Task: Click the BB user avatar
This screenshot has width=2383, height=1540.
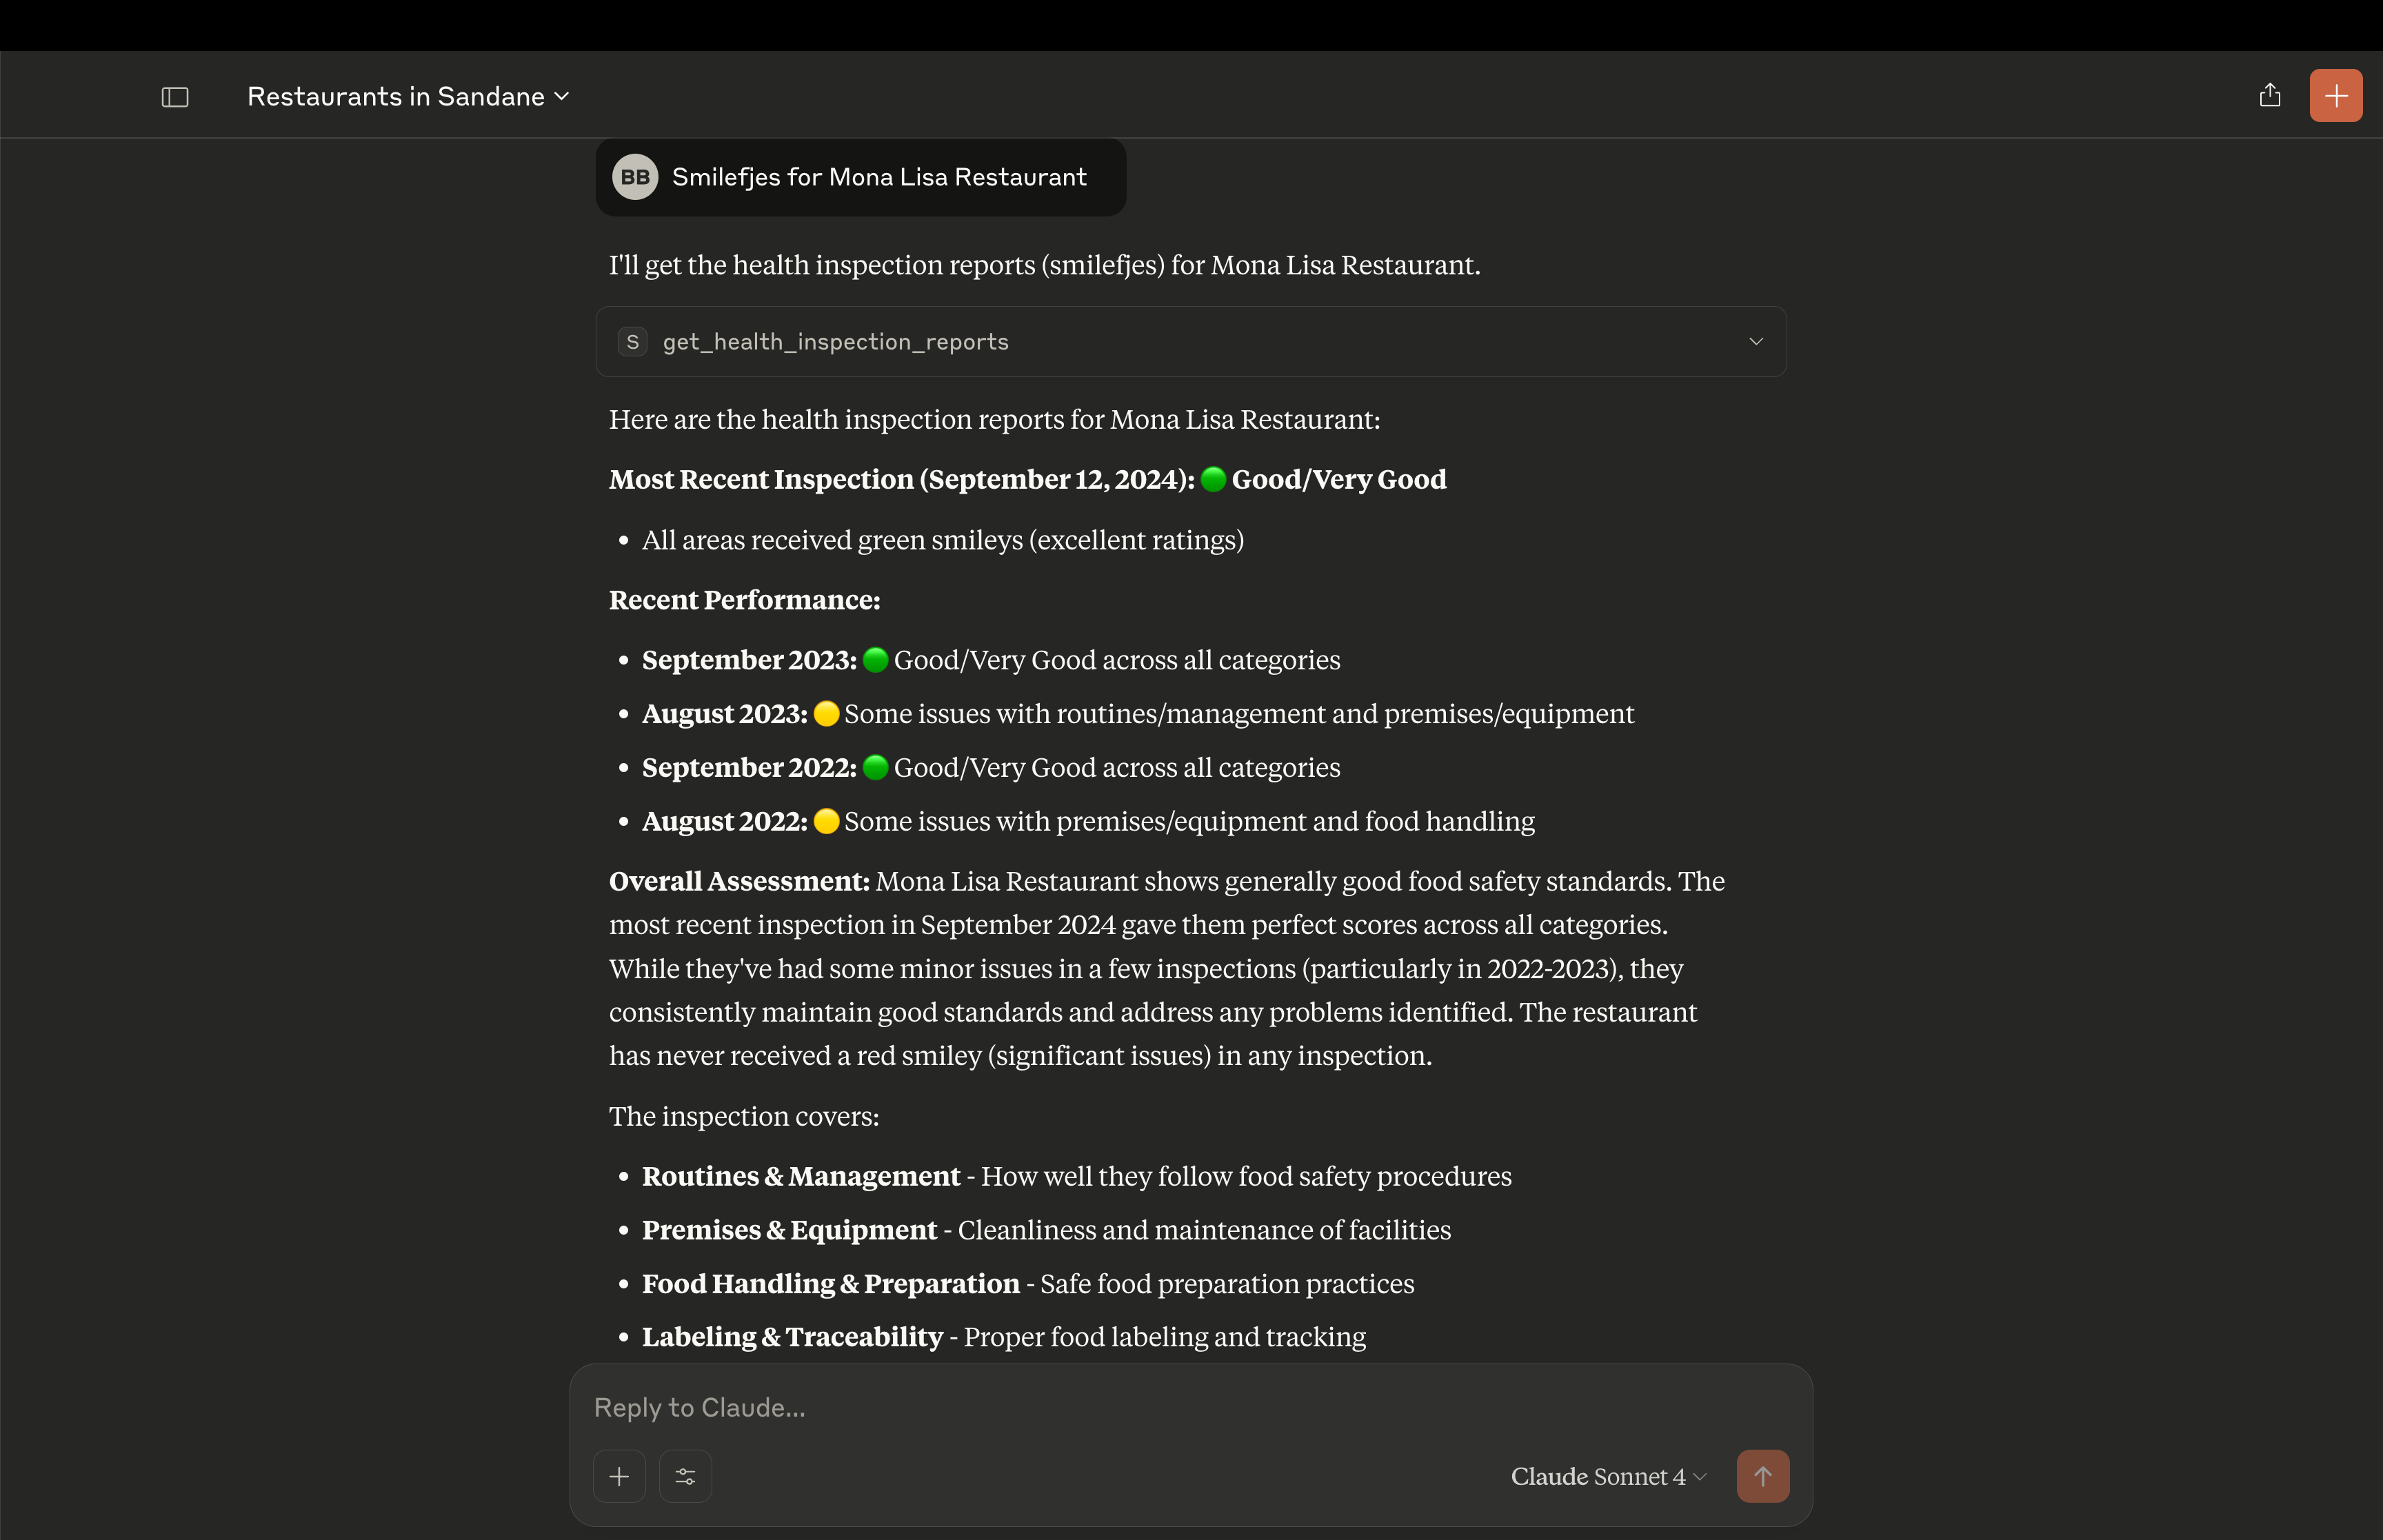Action: coord(634,177)
